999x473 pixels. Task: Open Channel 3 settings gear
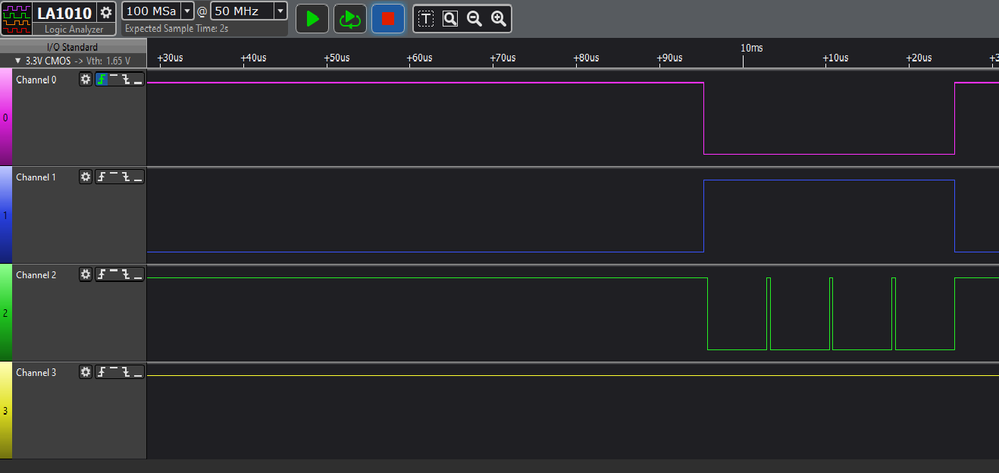pos(85,372)
